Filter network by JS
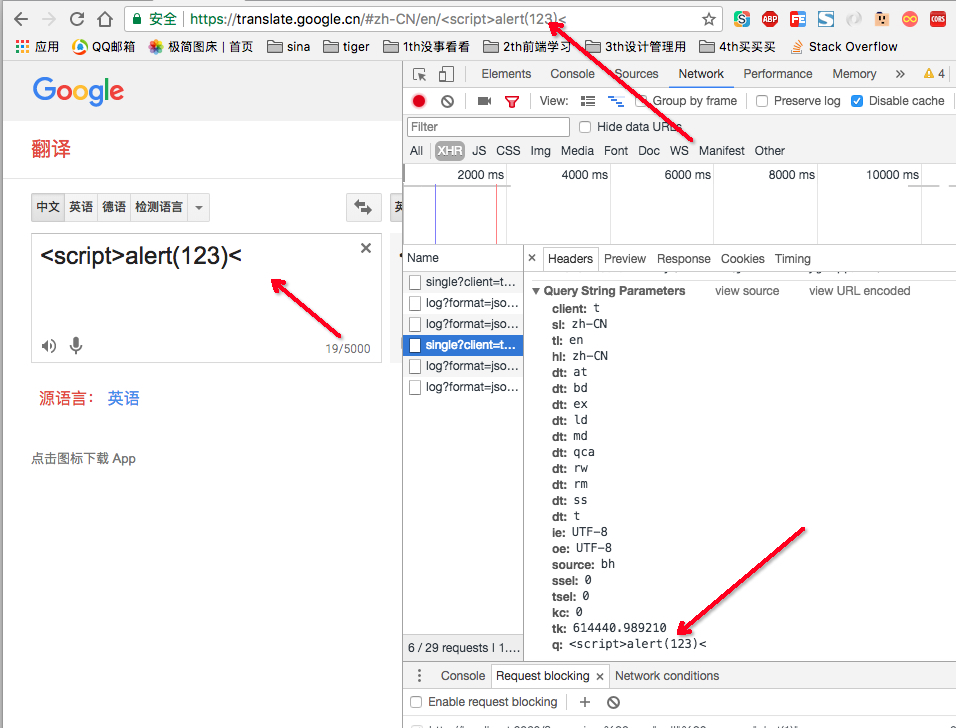This screenshot has width=956, height=728. [x=479, y=151]
